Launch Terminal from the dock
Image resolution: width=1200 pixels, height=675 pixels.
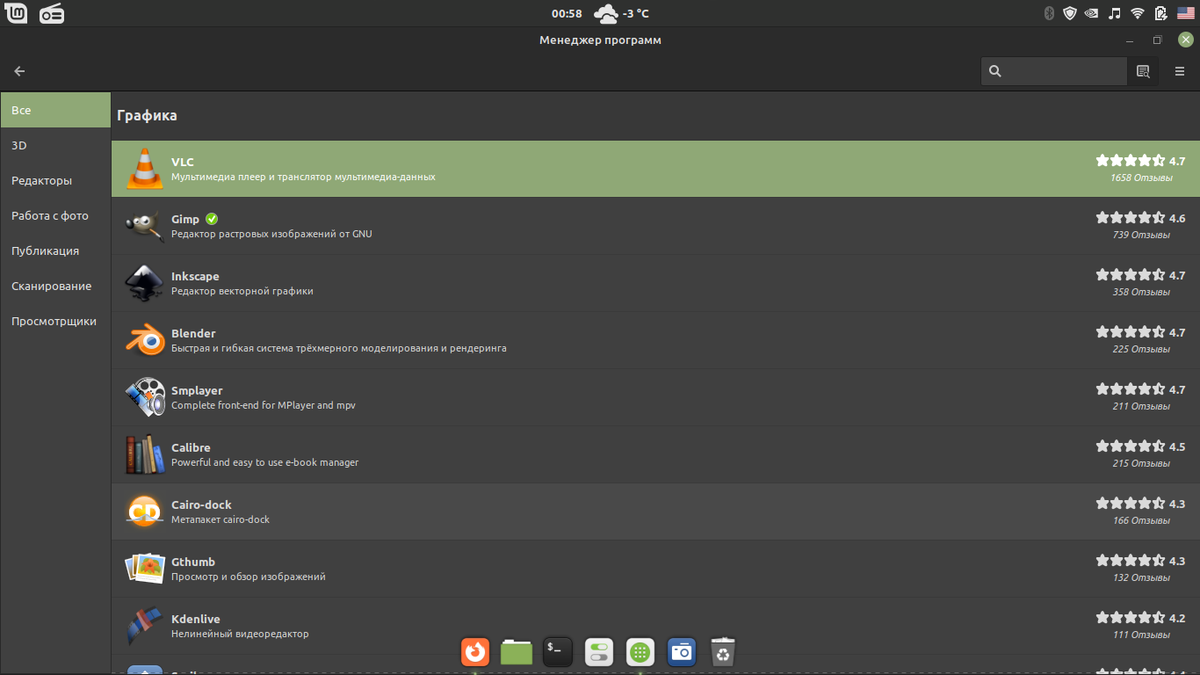tap(558, 652)
